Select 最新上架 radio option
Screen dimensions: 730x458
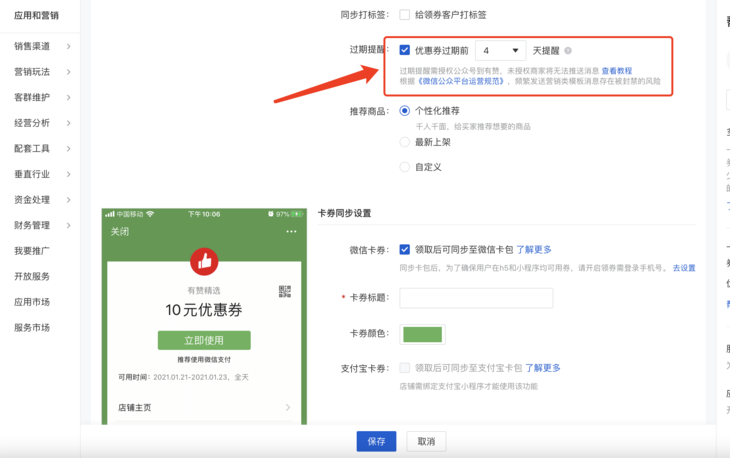[405, 142]
